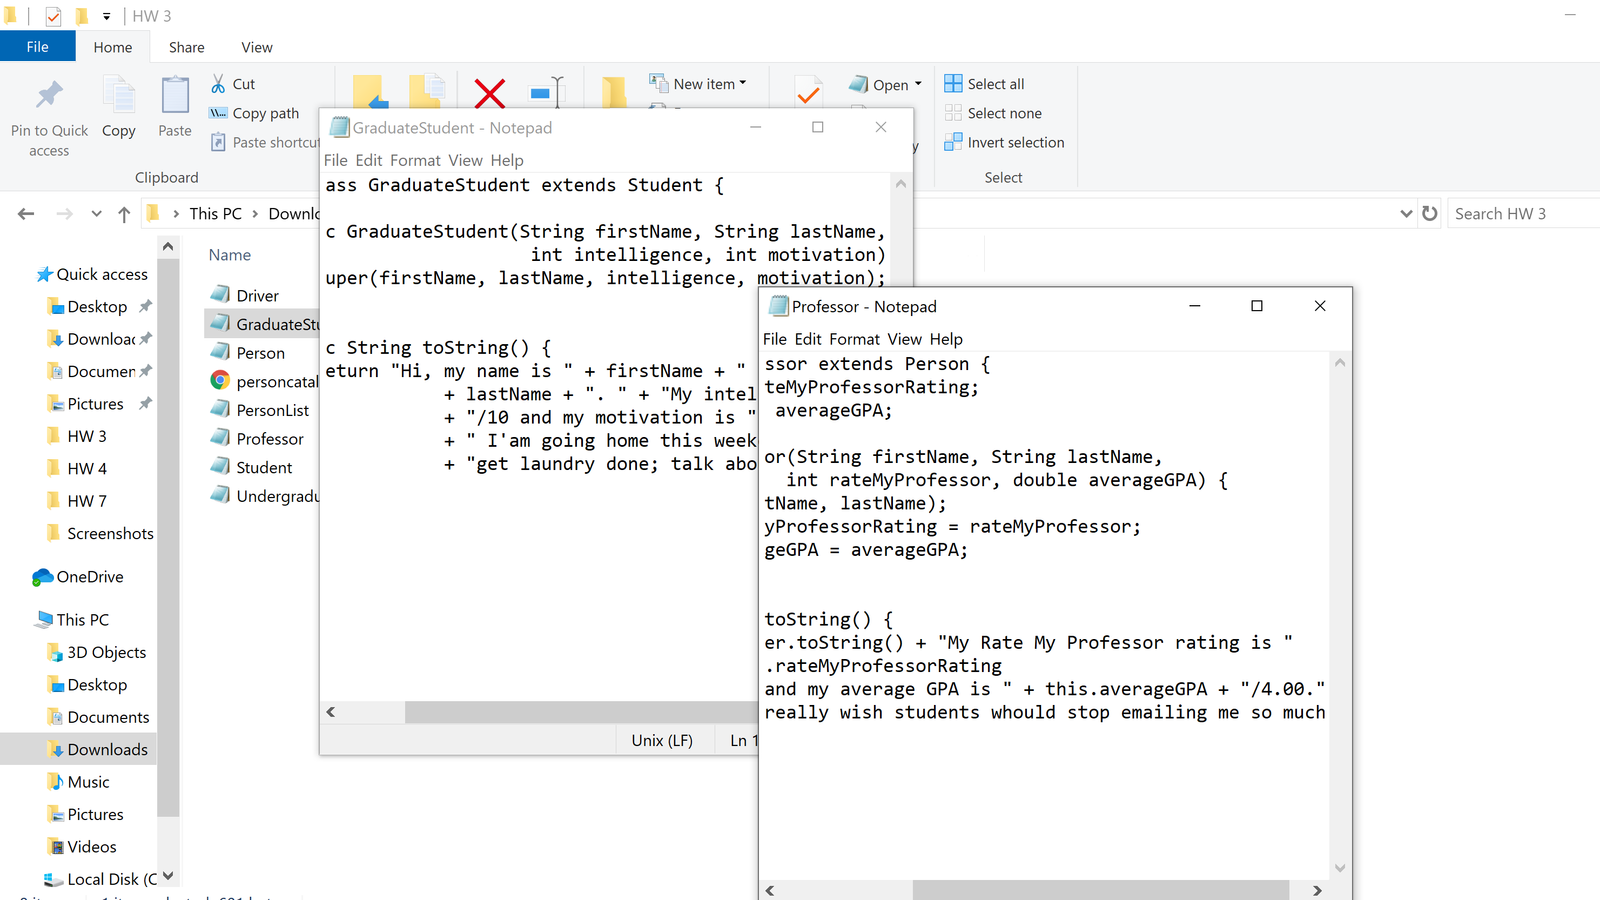Switch to the View ribbon tab
1600x900 pixels.
pyautogui.click(x=256, y=47)
